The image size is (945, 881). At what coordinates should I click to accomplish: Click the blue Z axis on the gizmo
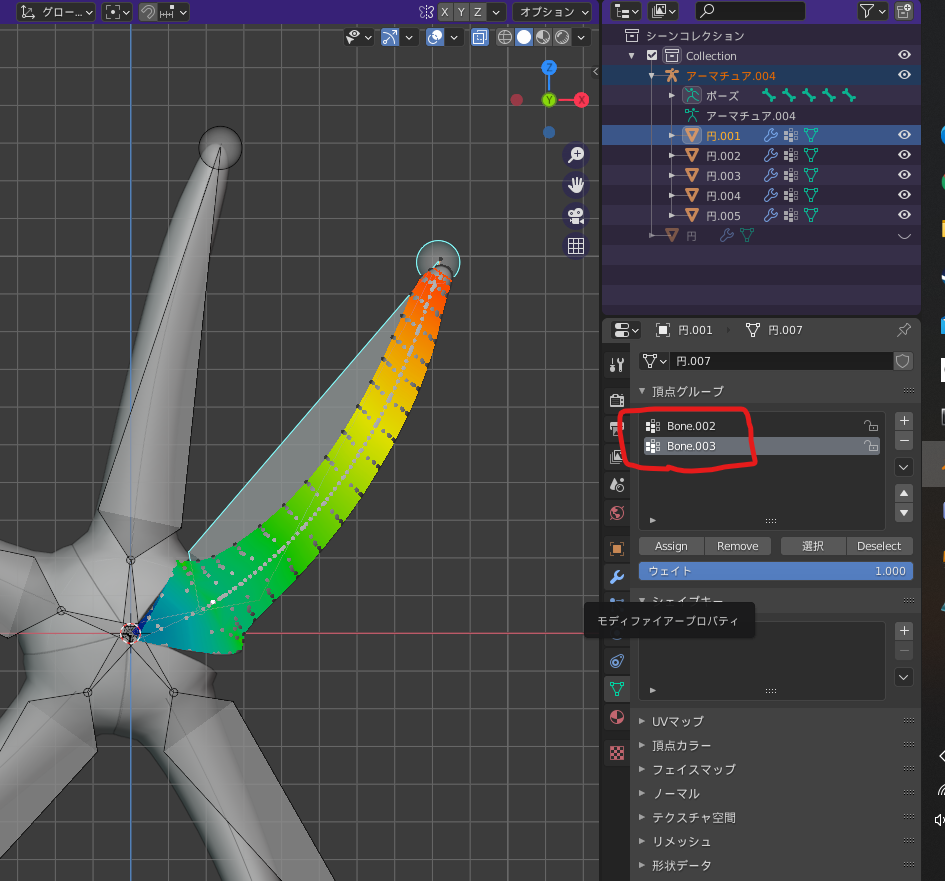[x=548, y=67]
